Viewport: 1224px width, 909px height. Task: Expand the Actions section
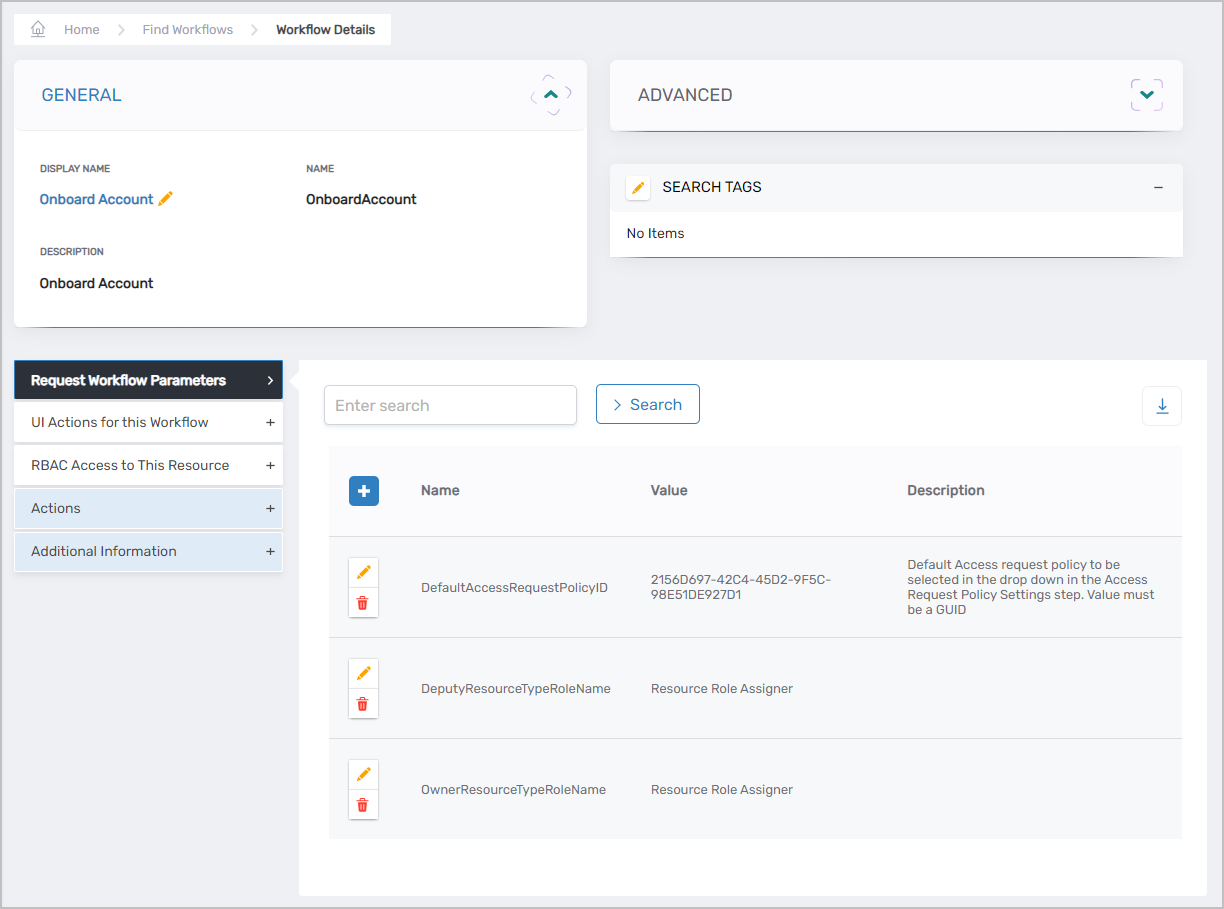point(148,508)
